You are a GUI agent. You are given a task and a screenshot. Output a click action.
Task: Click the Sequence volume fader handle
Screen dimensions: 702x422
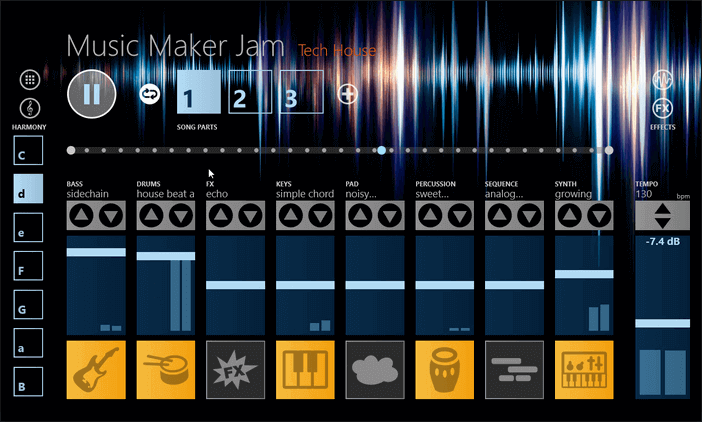pyautogui.click(x=514, y=285)
